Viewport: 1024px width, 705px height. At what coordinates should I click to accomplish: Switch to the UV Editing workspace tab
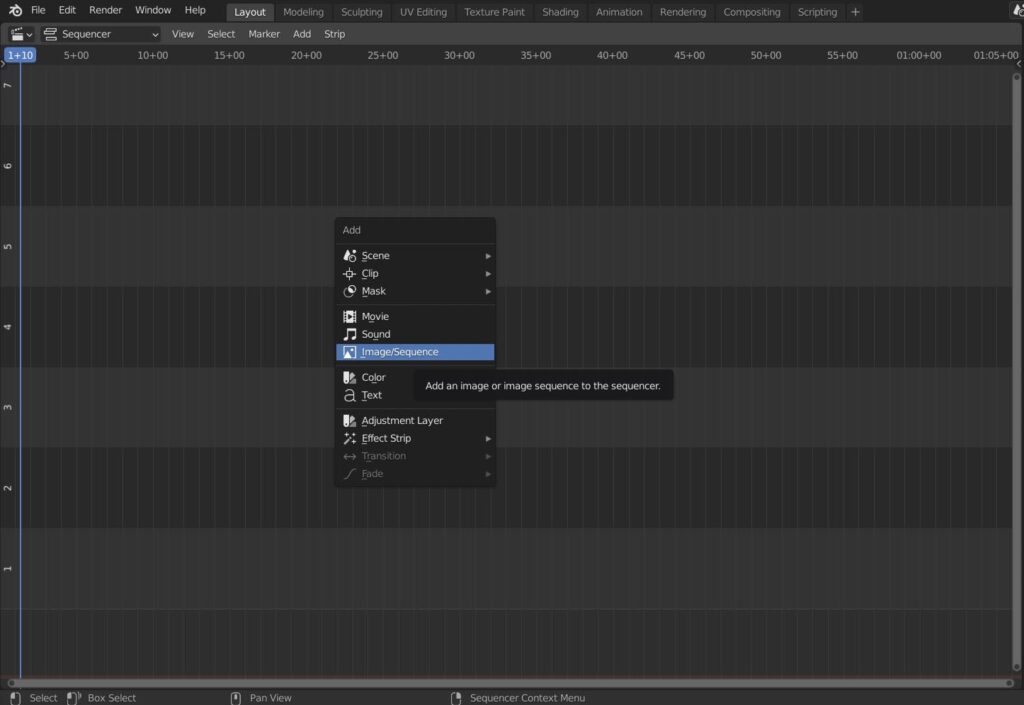point(423,12)
